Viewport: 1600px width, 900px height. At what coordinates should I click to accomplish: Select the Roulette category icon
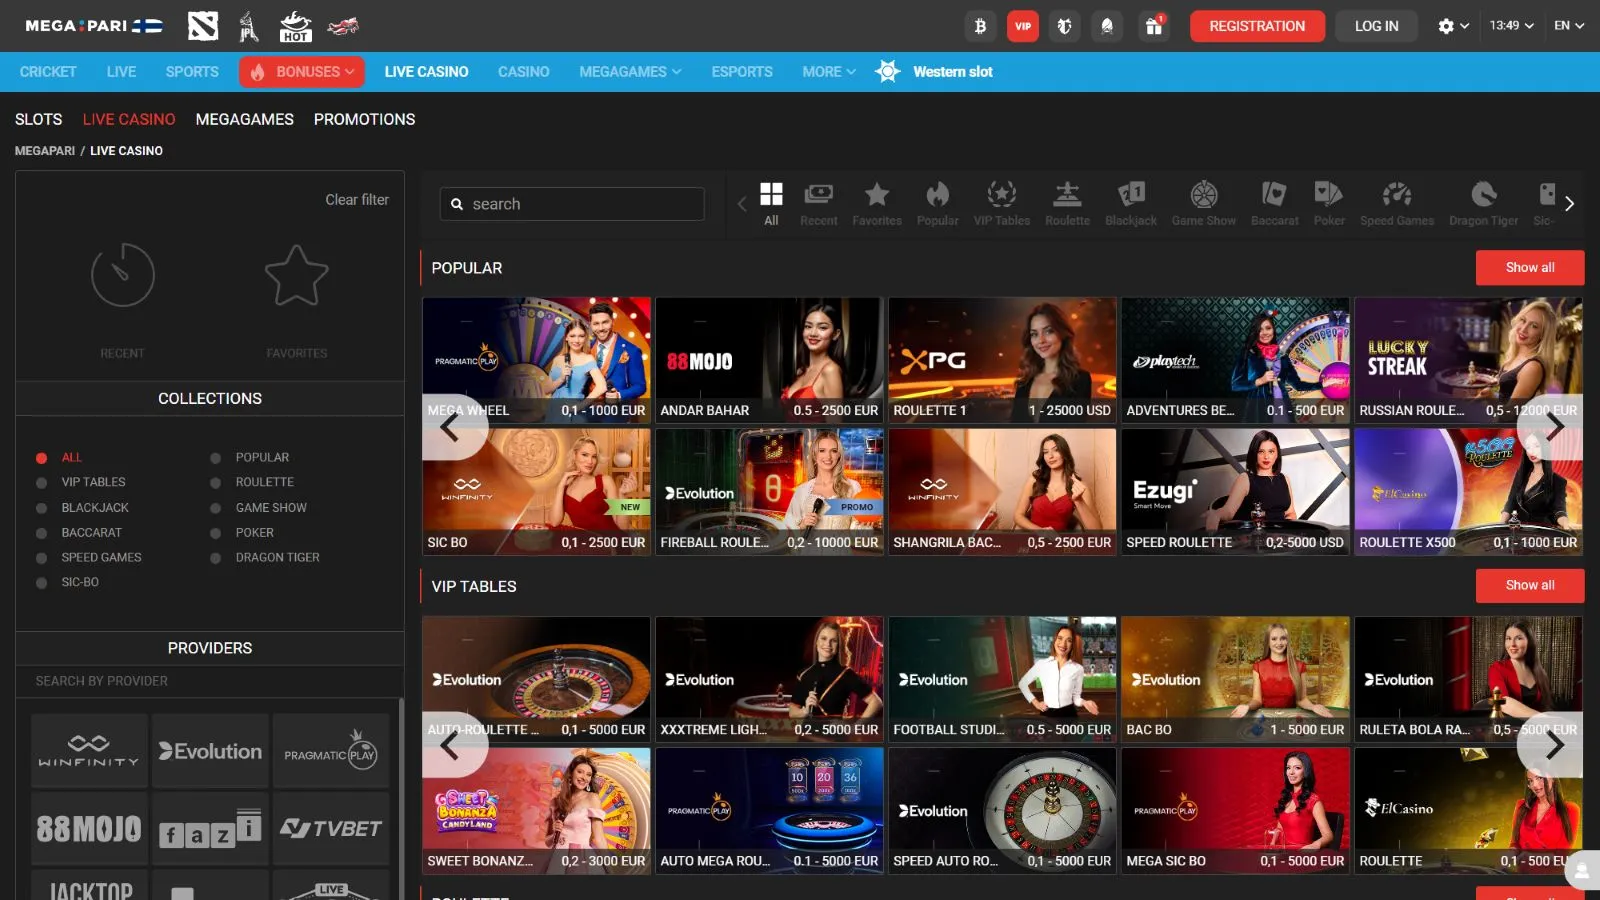coord(1067,203)
